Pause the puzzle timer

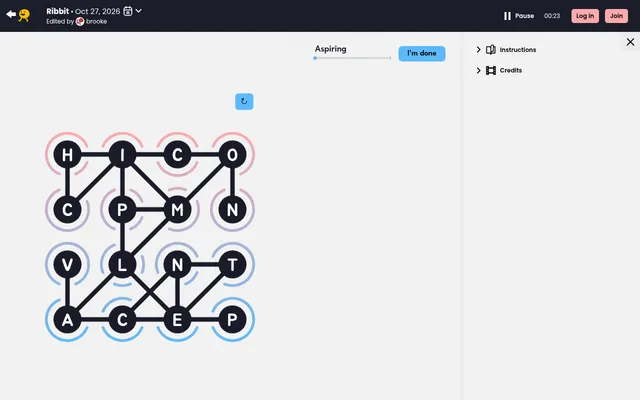[x=519, y=16]
